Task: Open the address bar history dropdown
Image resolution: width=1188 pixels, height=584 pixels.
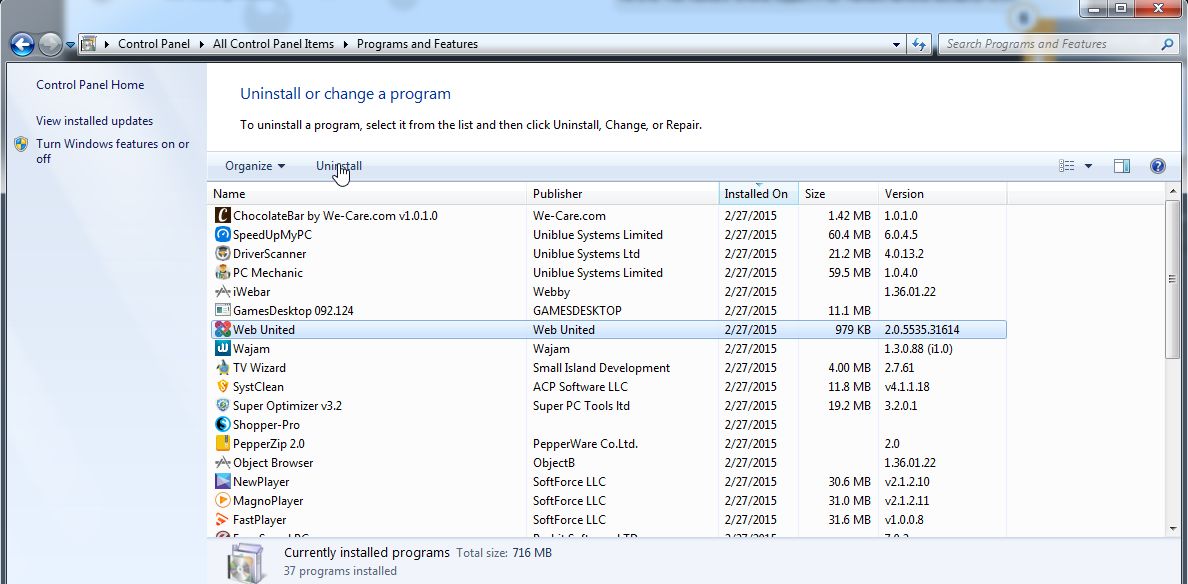Action: [x=897, y=44]
